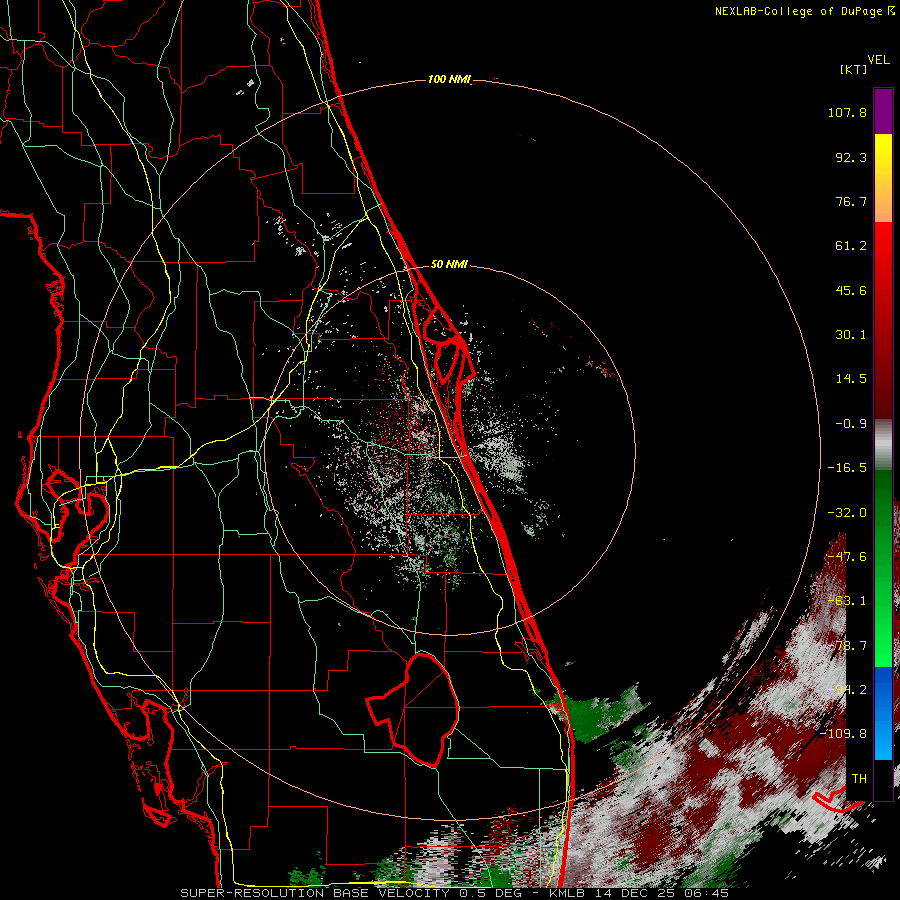Click the NEXLAB-College of DuPage title text
This screenshot has width=900, height=900.
point(804,11)
